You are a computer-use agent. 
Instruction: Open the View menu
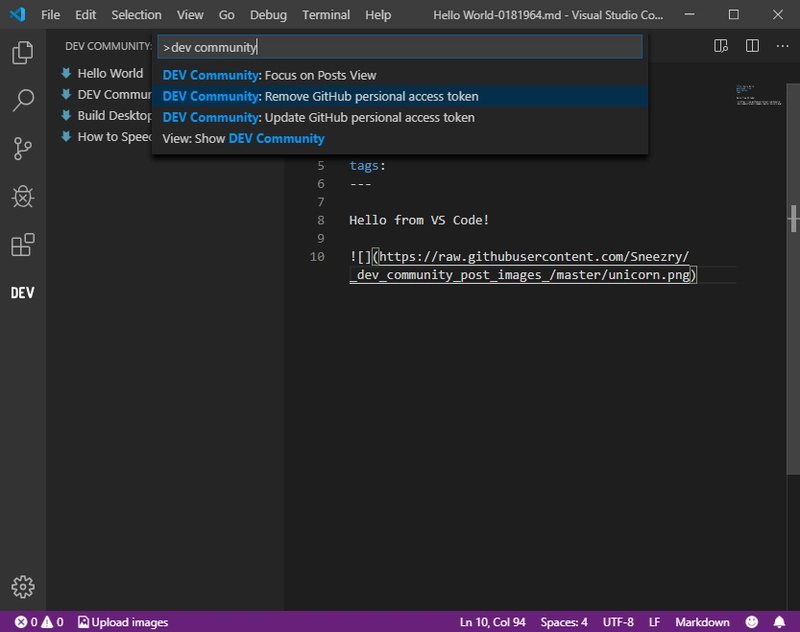click(190, 15)
